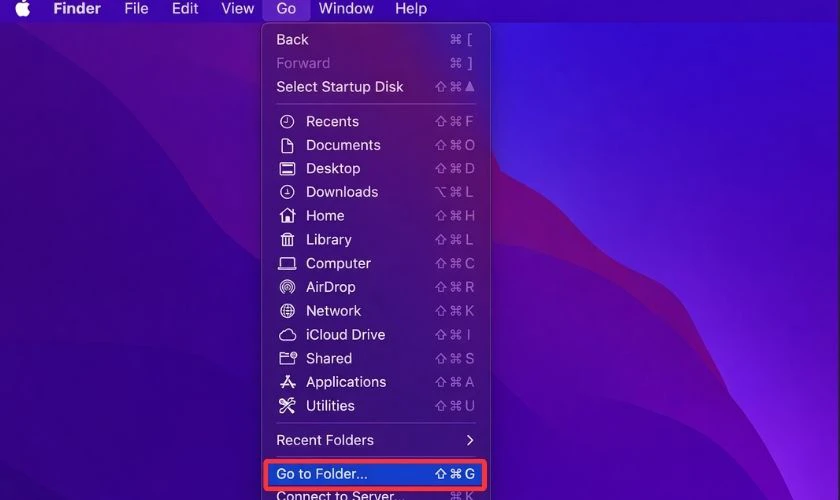The image size is (840, 500).
Task: Open the File menu
Action: [136, 9]
